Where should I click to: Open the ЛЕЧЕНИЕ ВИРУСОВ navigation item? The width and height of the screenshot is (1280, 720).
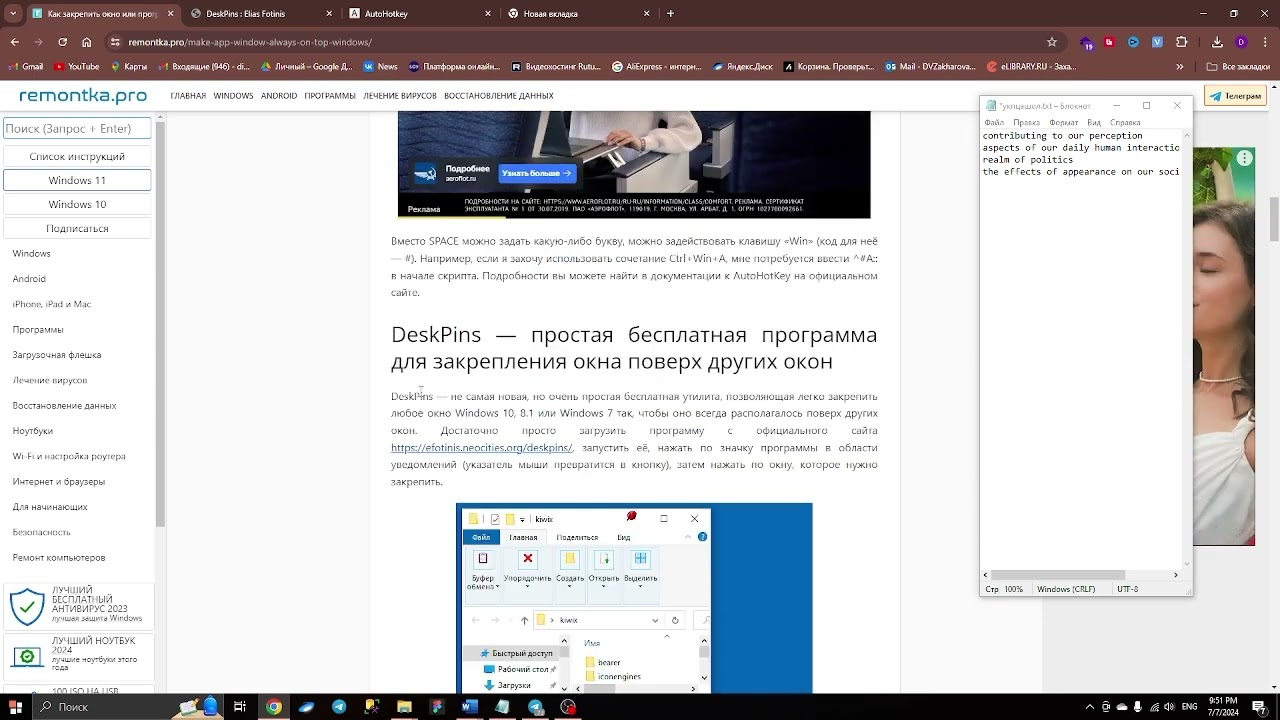tap(400, 96)
